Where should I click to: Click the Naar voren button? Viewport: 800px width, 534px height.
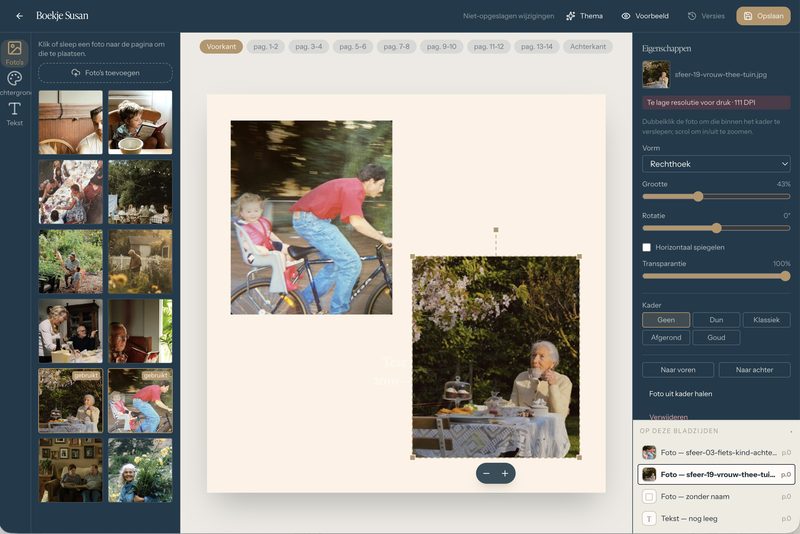pyautogui.click(x=678, y=370)
